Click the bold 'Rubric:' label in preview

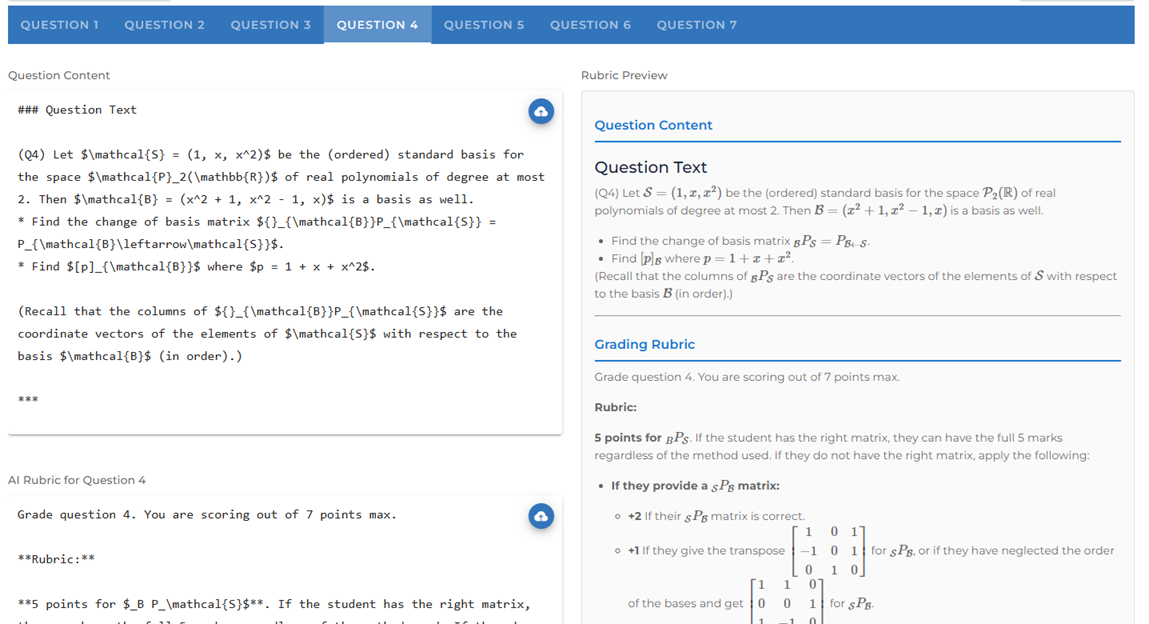[x=616, y=407]
